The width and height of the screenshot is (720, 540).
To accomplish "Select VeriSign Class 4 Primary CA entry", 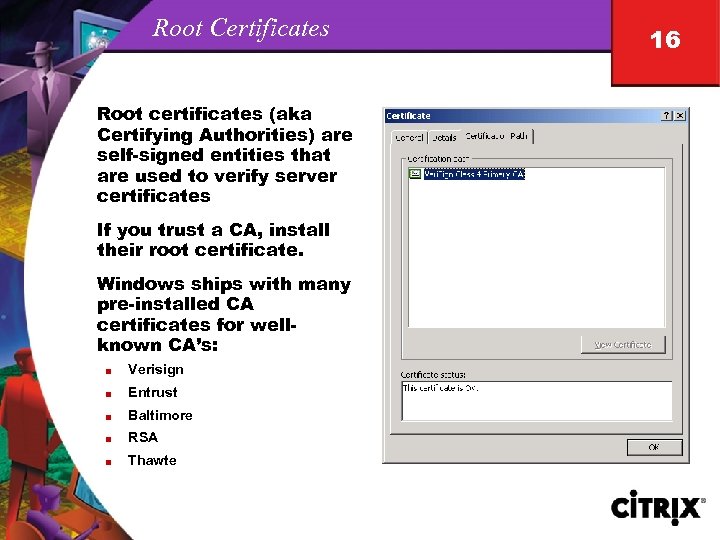I will (x=474, y=174).
